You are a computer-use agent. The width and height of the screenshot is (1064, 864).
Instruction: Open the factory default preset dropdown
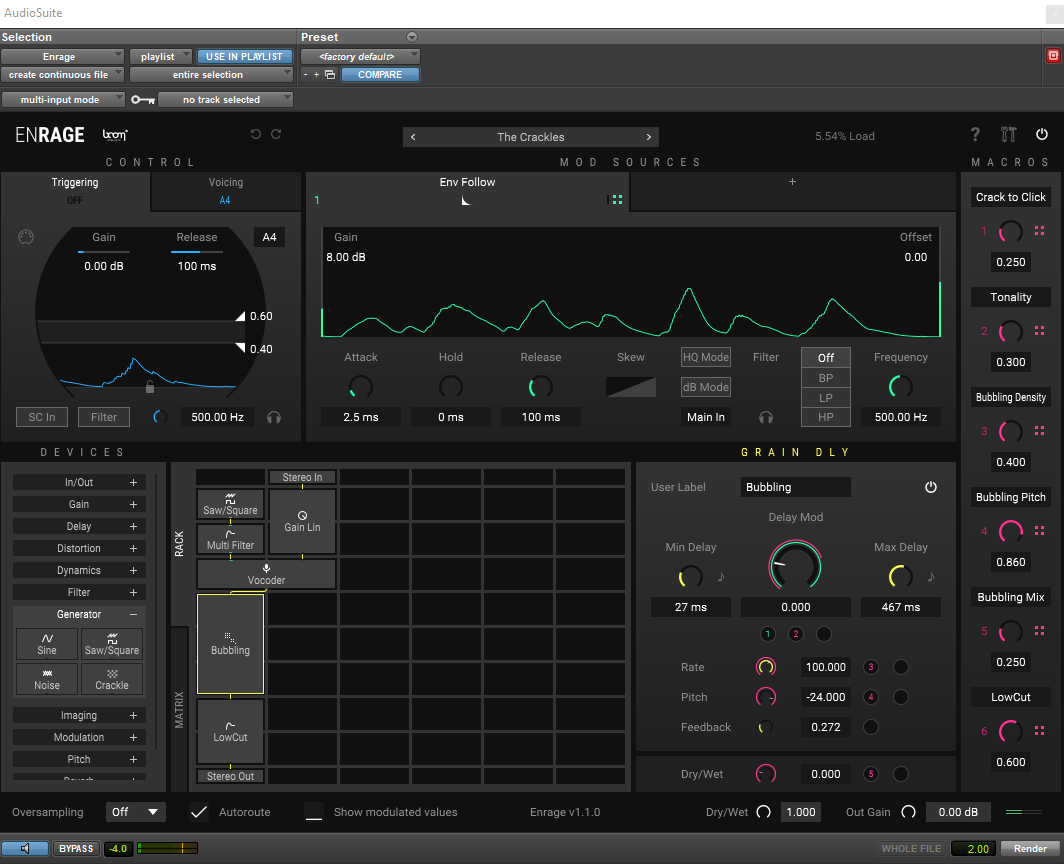[360, 57]
